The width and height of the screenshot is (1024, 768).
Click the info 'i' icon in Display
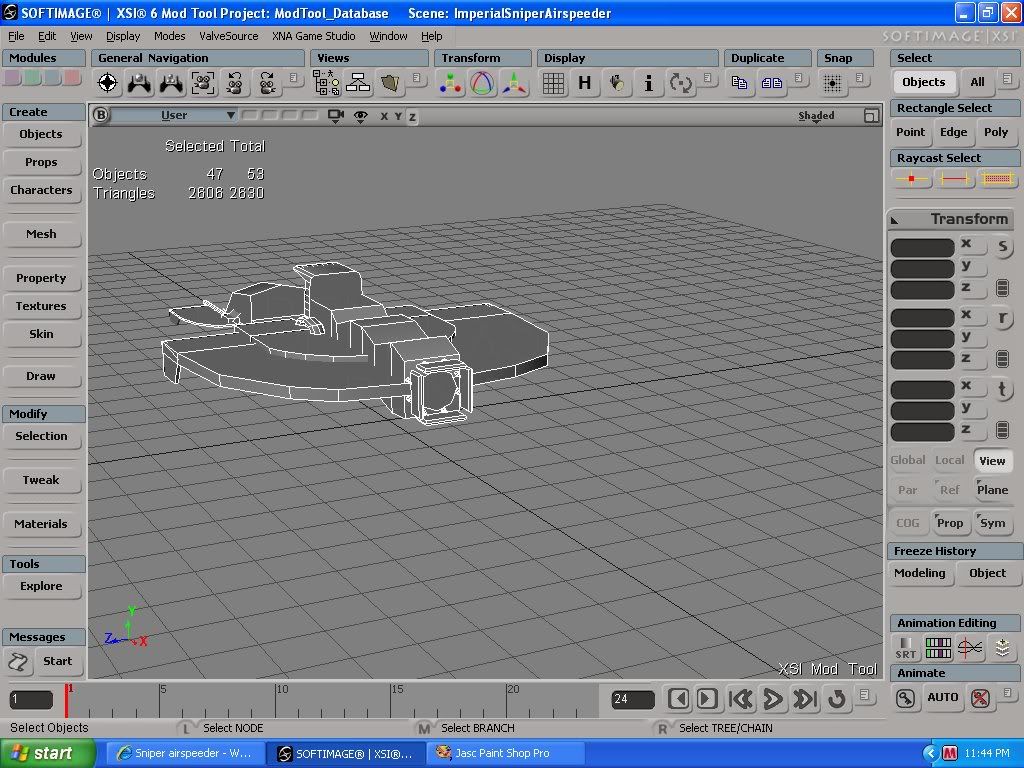pos(648,83)
